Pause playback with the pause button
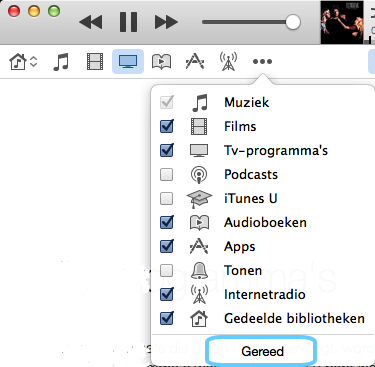Image resolution: width=375 pixels, height=367 pixels. coord(128,22)
